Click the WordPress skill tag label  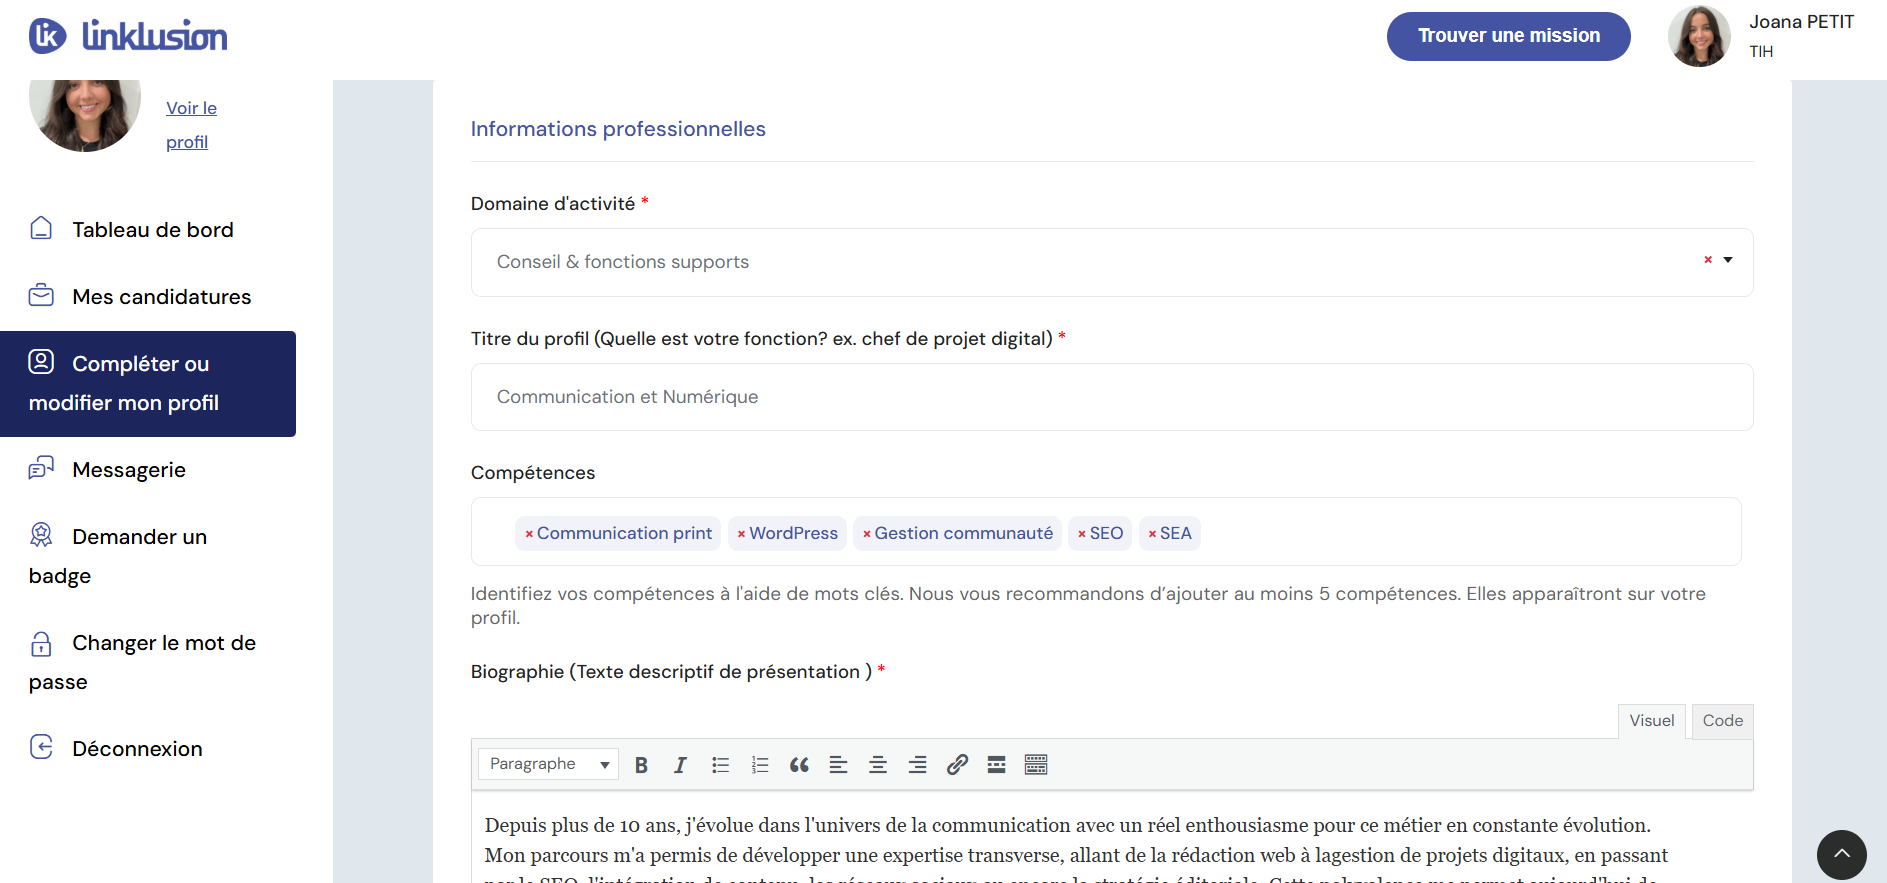793,534
